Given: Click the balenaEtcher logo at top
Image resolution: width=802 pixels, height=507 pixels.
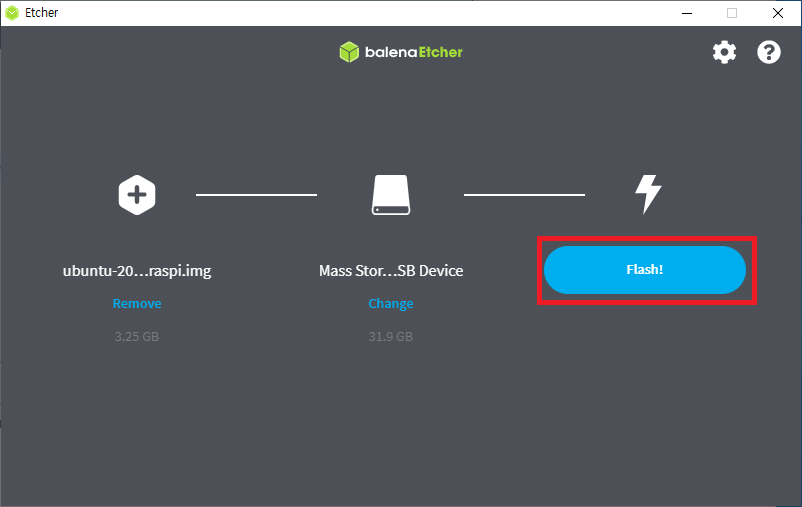Looking at the screenshot, I should (x=401, y=52).
